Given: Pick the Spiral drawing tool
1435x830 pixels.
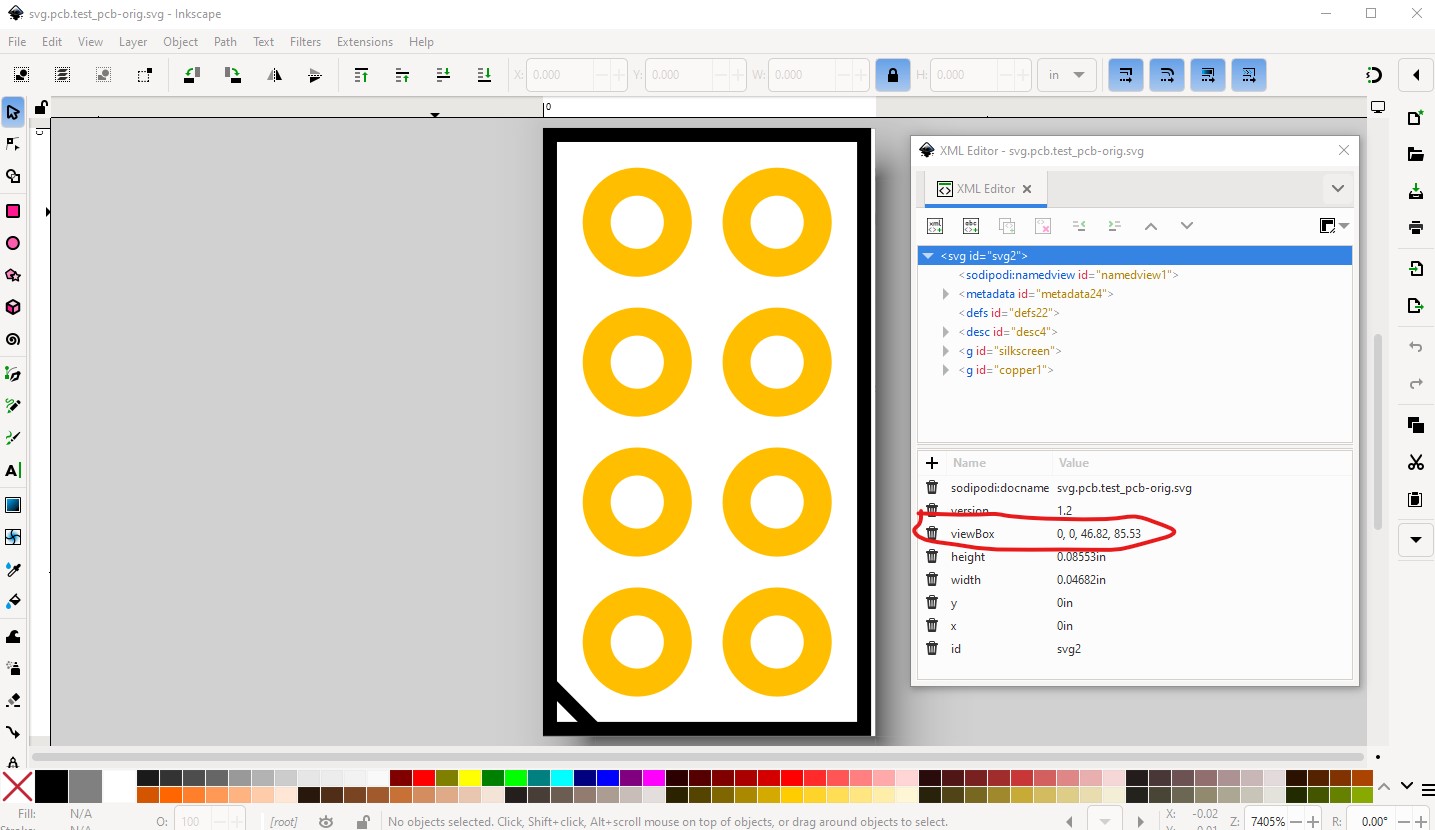Looking at the screenshot, I should [13, 340].
